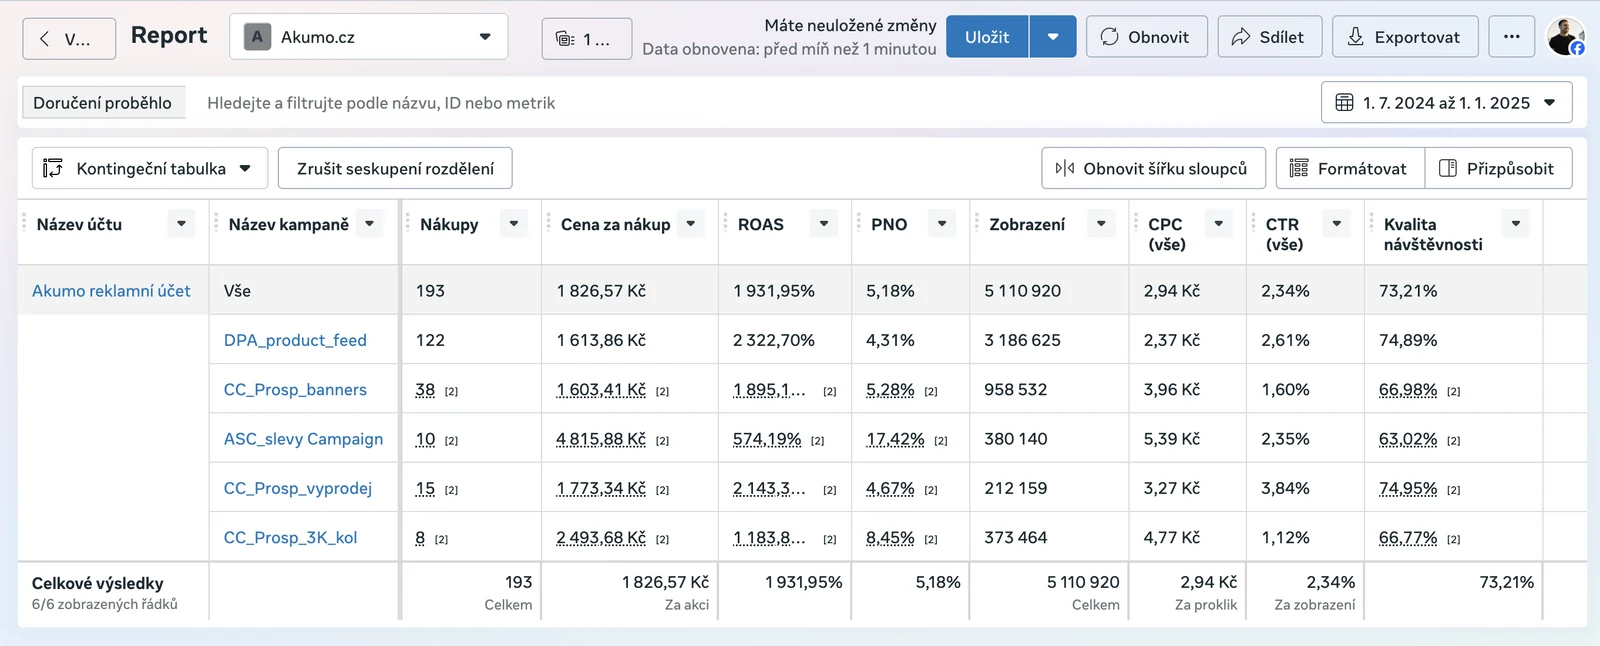
Task: Open the ASC_slevy Campaign link
Action: (x=303, y=439)
